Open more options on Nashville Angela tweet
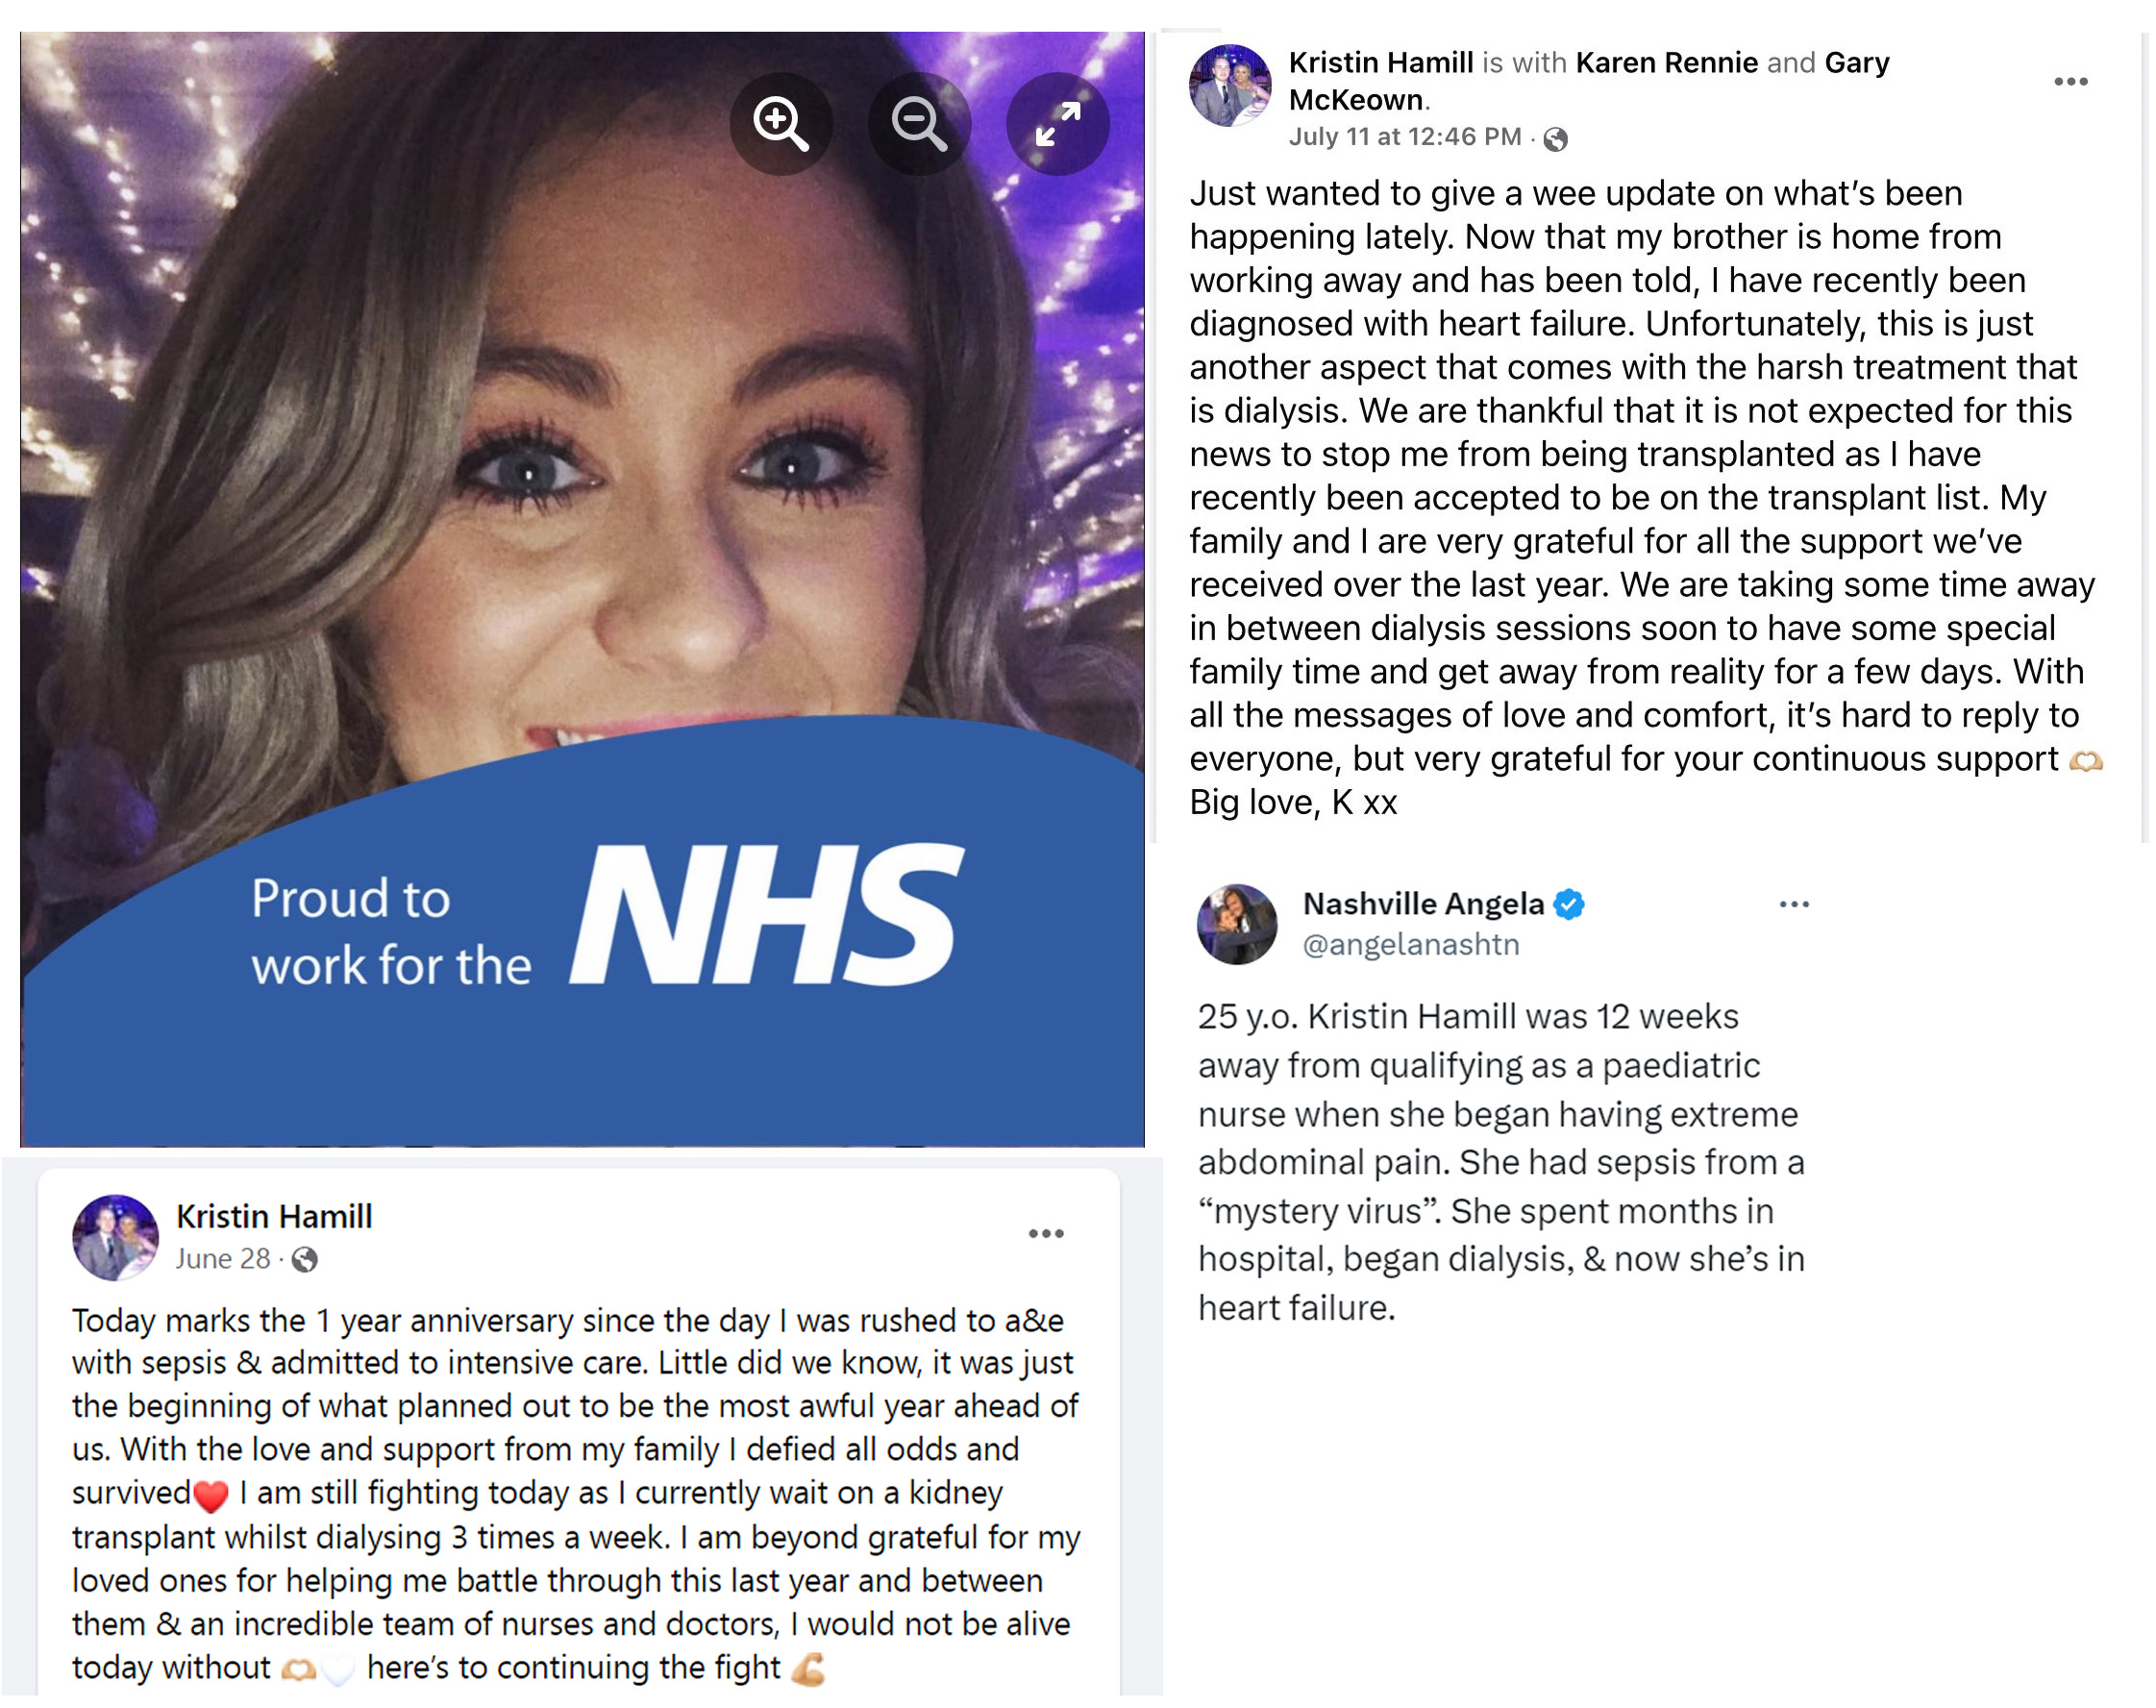This screenshot has width=2156, height=1708. pos(1795,905)
